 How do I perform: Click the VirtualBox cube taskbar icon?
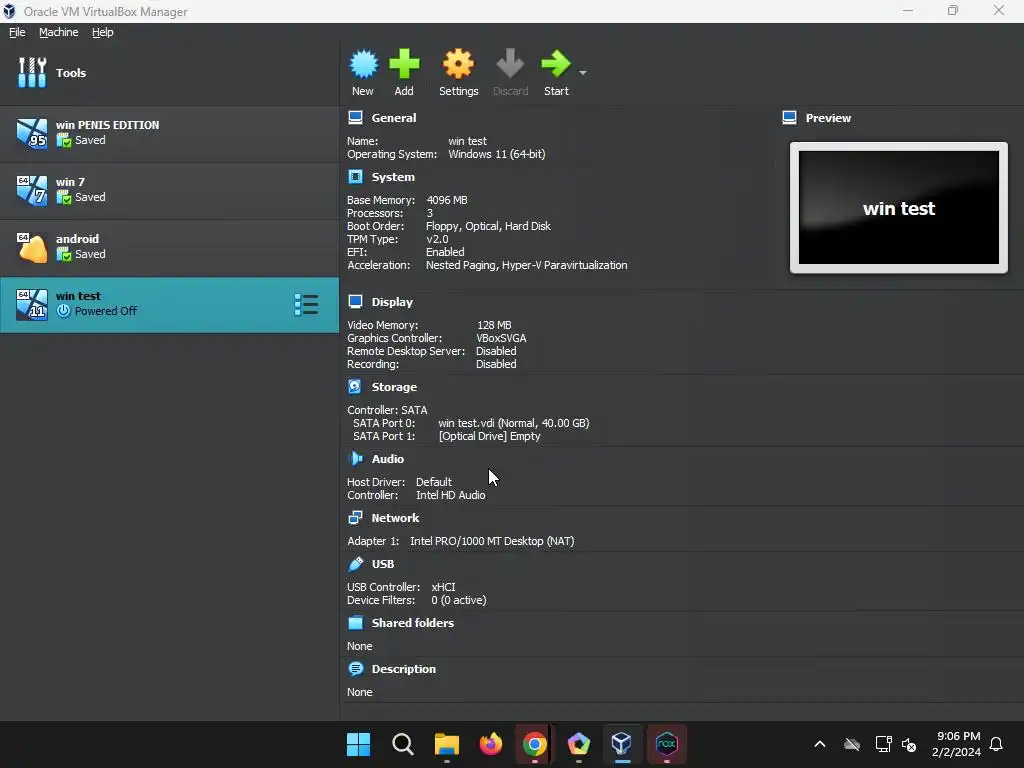pos(622,744)
